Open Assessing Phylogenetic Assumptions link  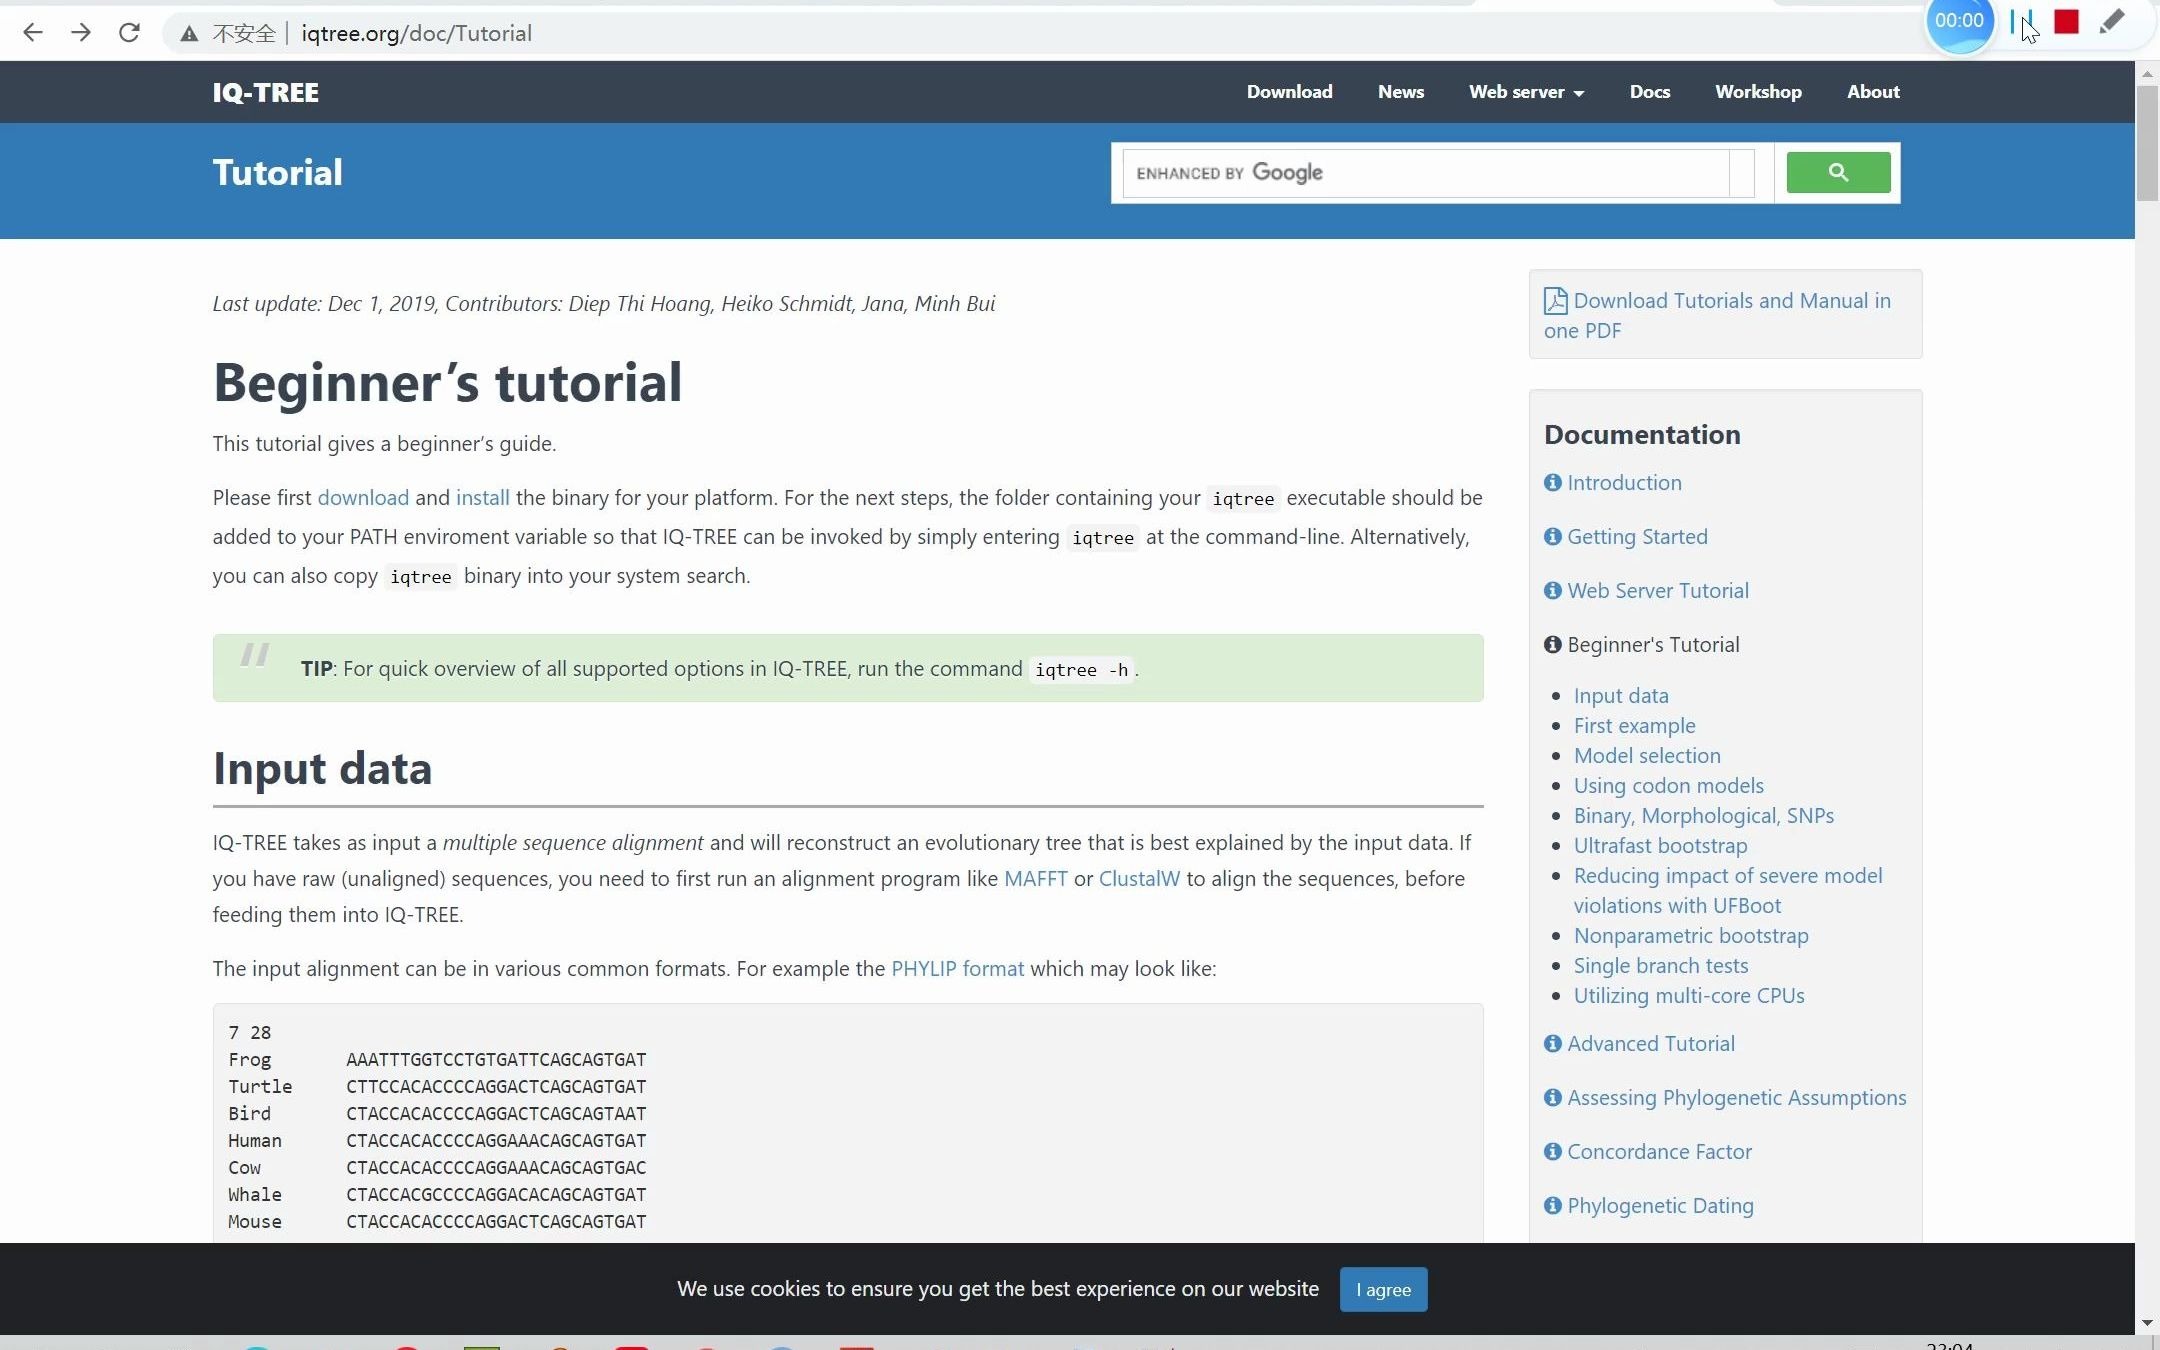(1736, 1098)
